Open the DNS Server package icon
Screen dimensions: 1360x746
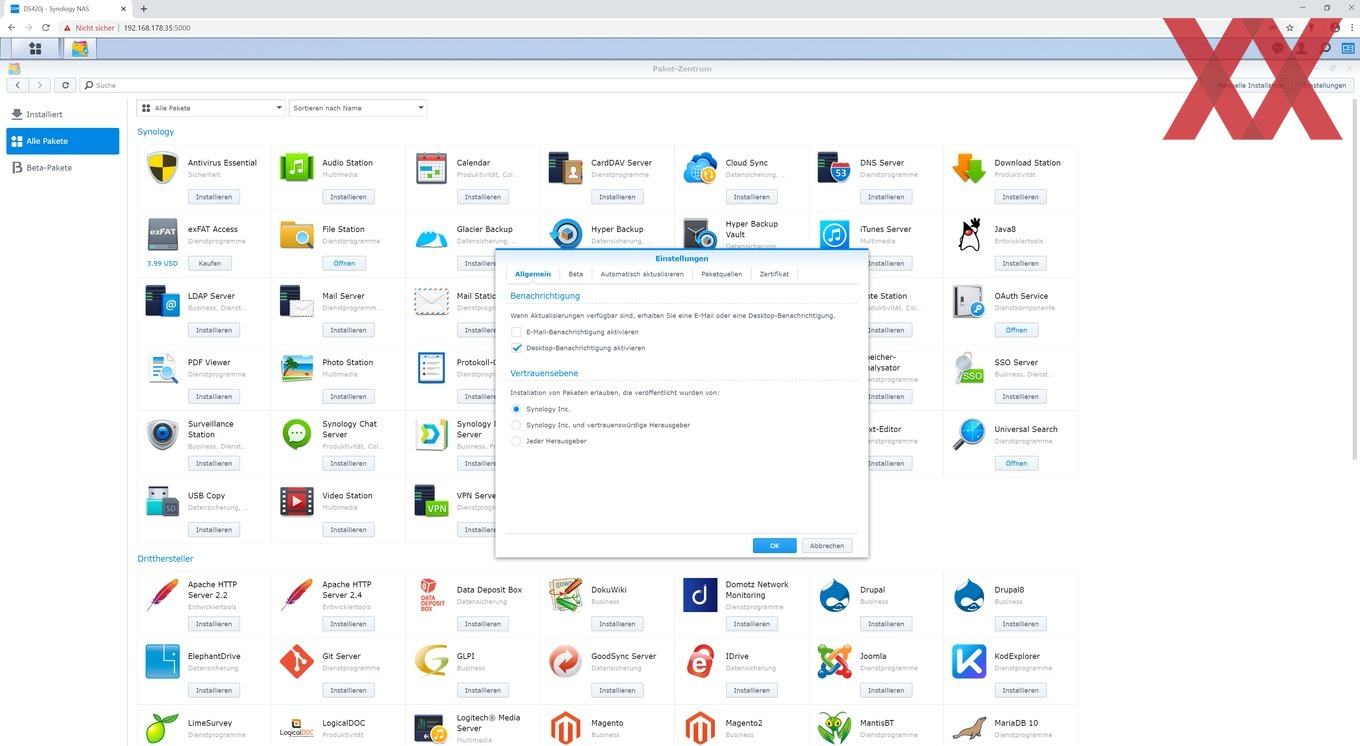tap(834, 168)
